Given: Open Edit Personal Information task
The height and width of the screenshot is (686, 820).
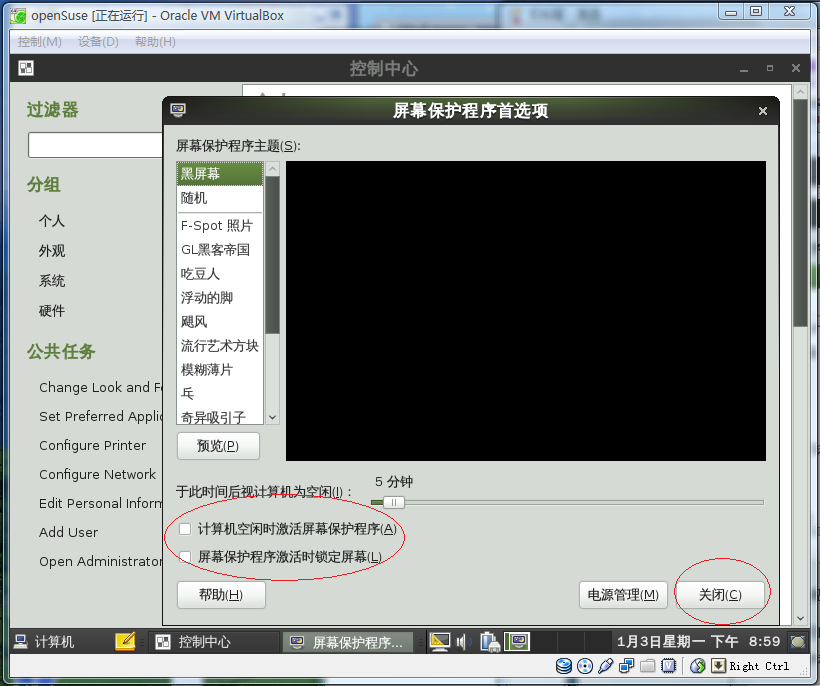Looking at the screenshot, I should point(100,504).
